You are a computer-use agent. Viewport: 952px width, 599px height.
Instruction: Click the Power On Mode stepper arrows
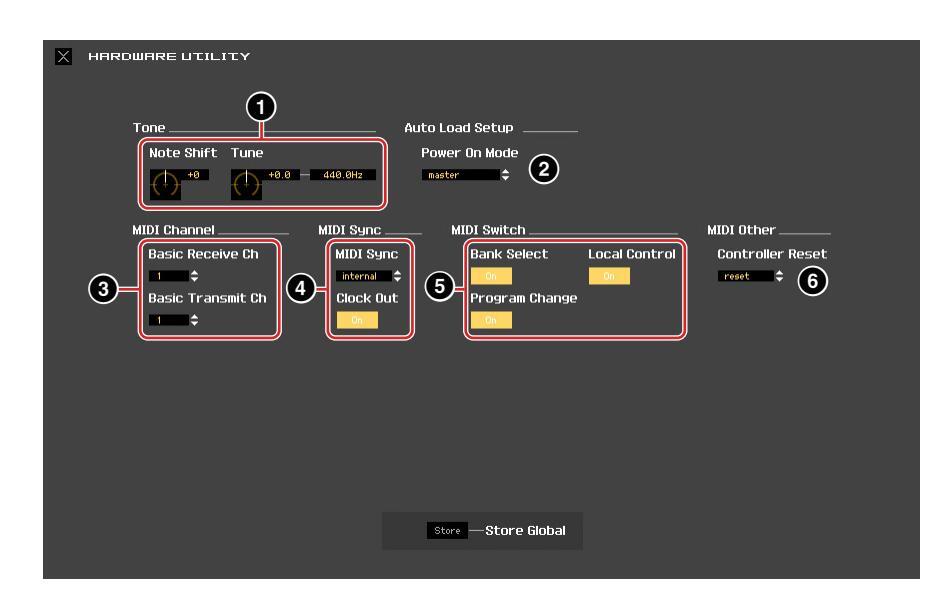click(x=505, y=175)
